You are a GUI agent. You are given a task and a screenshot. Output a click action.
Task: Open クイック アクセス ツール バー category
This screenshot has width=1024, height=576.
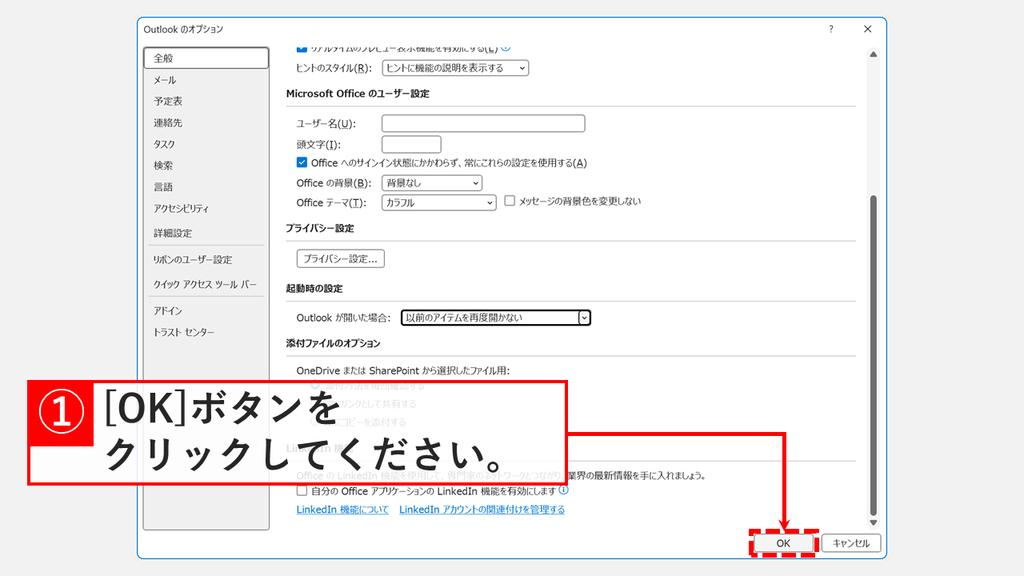coord(206,285)
